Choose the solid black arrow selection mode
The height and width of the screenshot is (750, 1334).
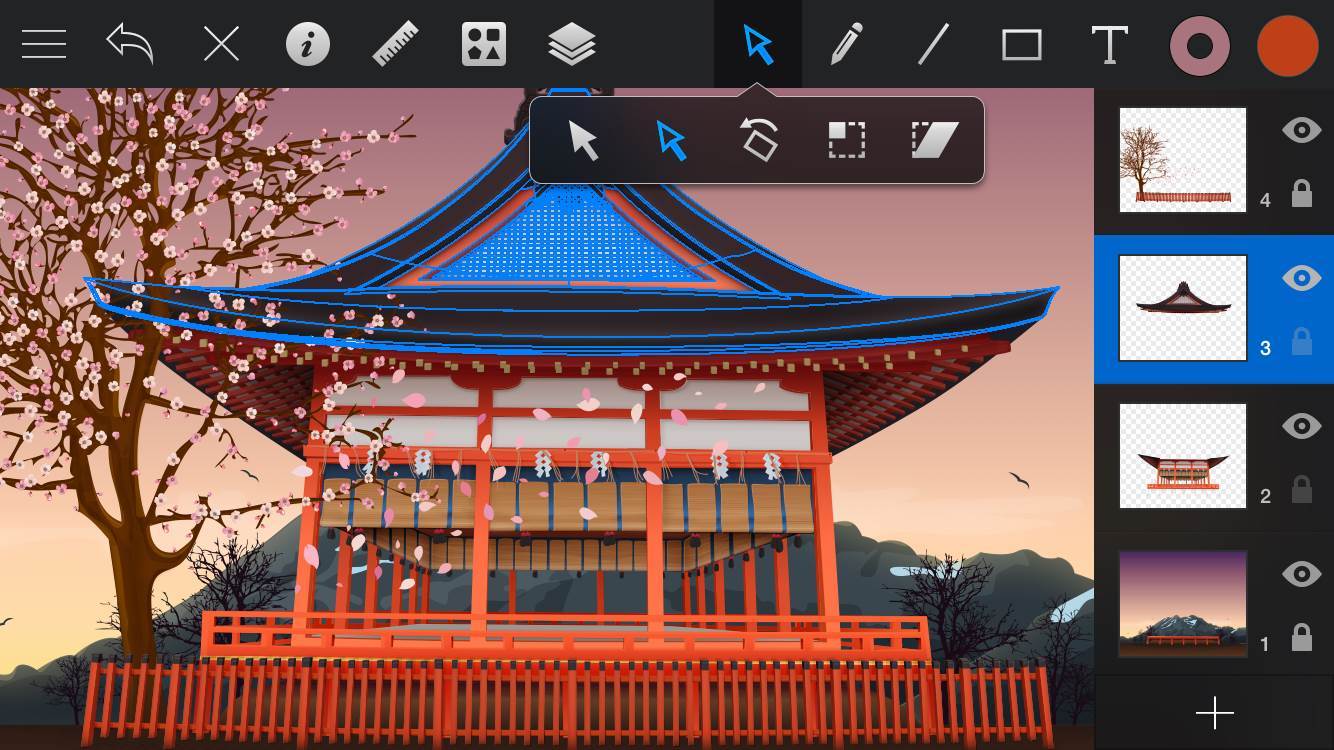583,140
